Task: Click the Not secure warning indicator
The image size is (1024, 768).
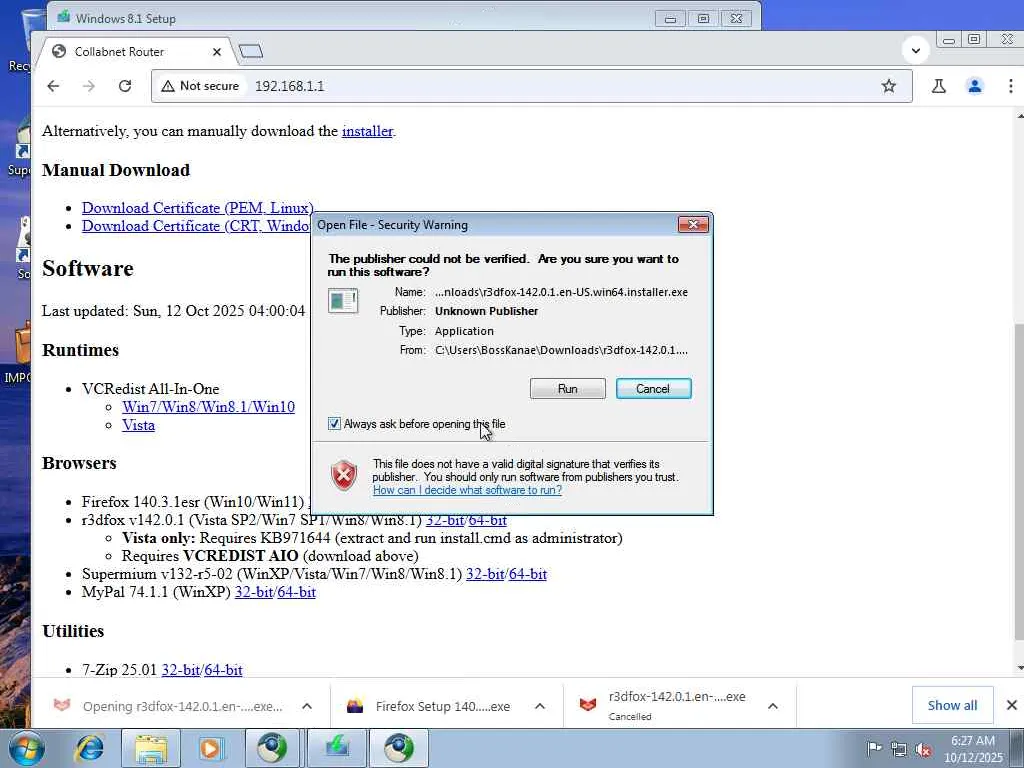Action: [x=200, y=86]
